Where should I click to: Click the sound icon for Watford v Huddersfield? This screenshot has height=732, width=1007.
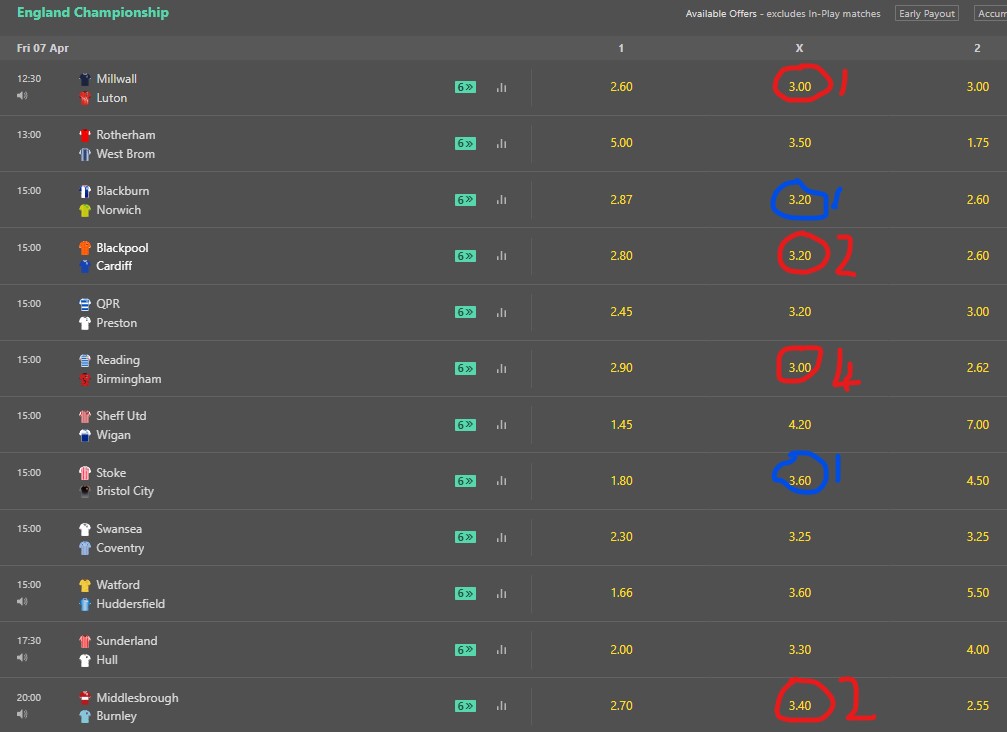[22, 602]
